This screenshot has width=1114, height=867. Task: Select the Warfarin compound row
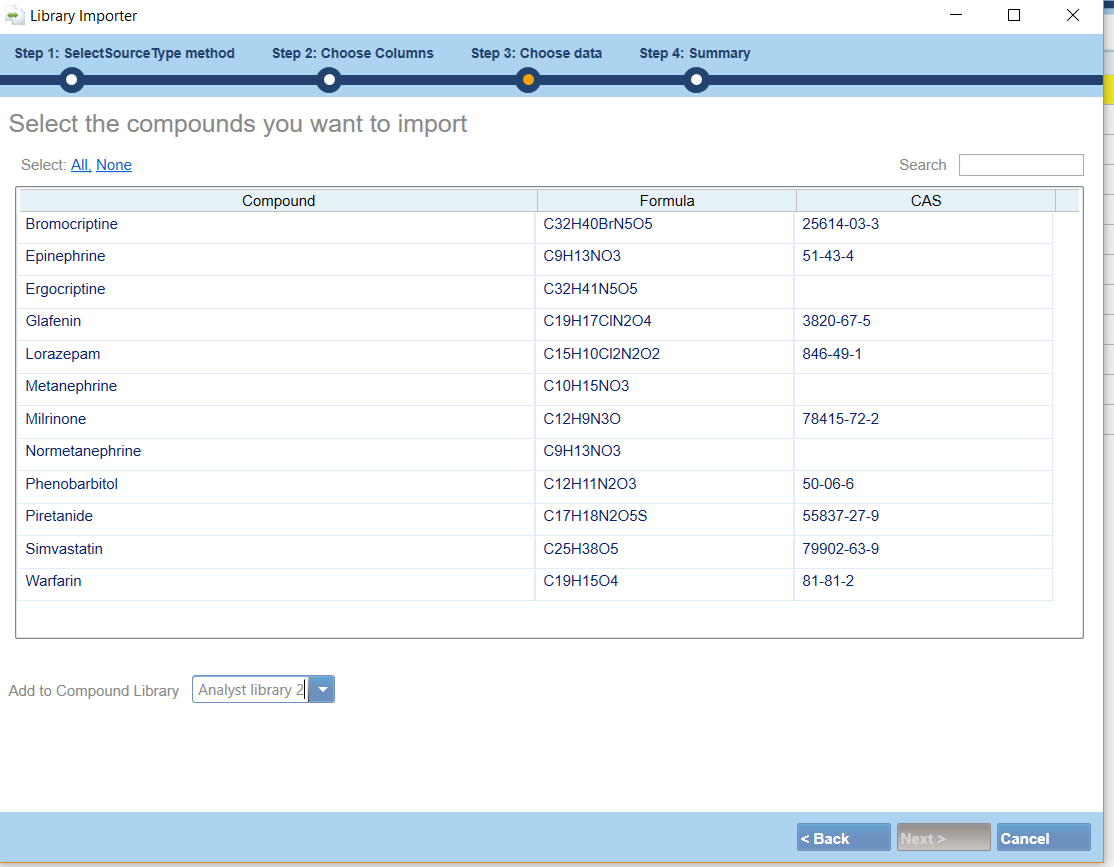click(x=54, y=581)
